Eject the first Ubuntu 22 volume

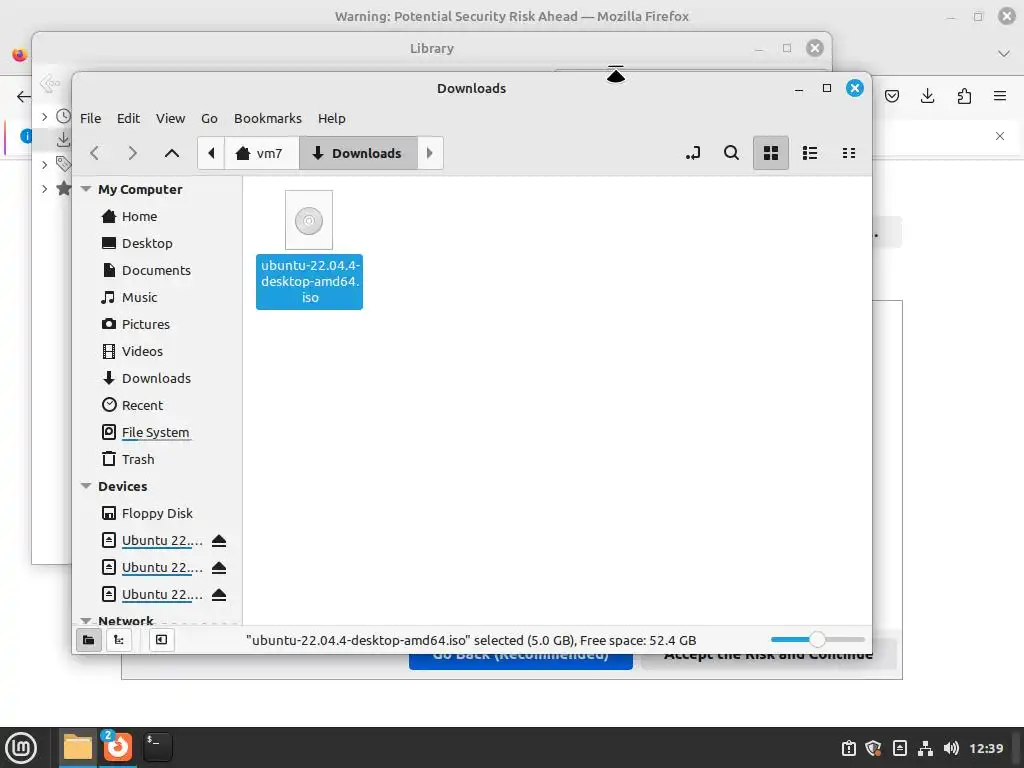click(x=219, y=541)
